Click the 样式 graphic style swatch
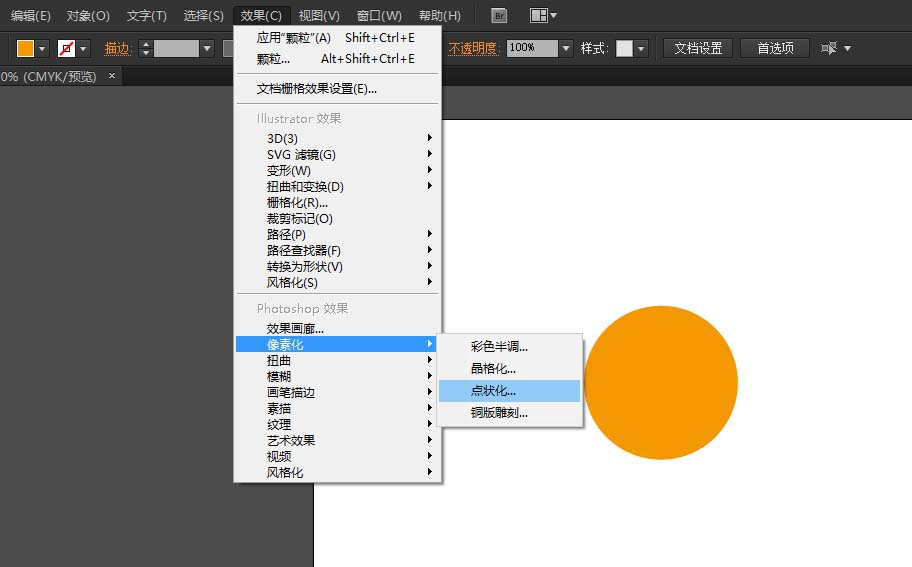Screen dimensions: 912x567 pyautogui.click(x=624, y=48)
